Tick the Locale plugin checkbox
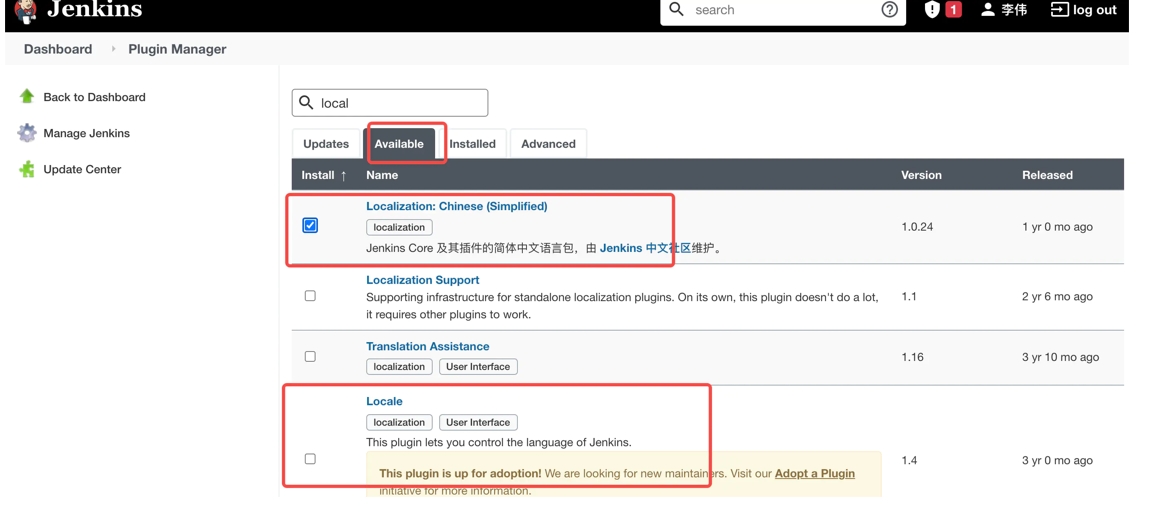This screenshot has height=531, width=1151. (310, 459)
